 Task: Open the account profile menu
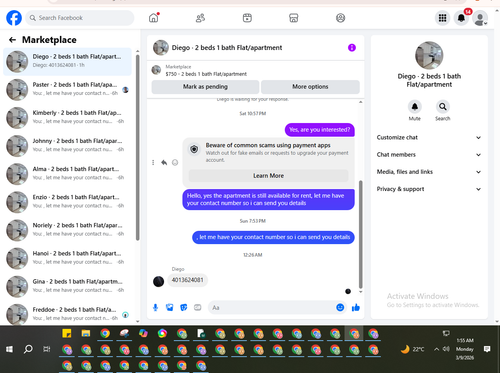point(480,18)
